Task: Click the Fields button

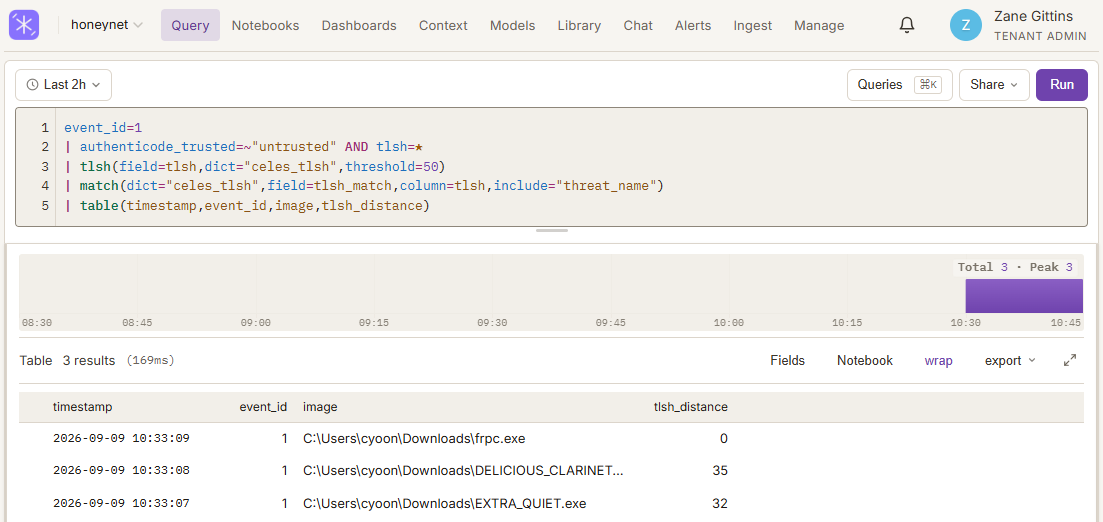Action: coord(787,360)
